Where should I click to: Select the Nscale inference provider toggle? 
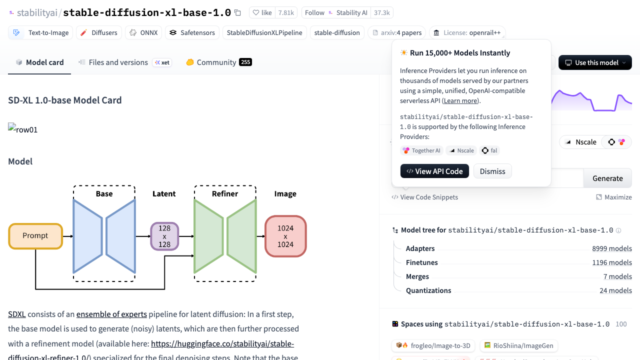(x=581, y=142)
